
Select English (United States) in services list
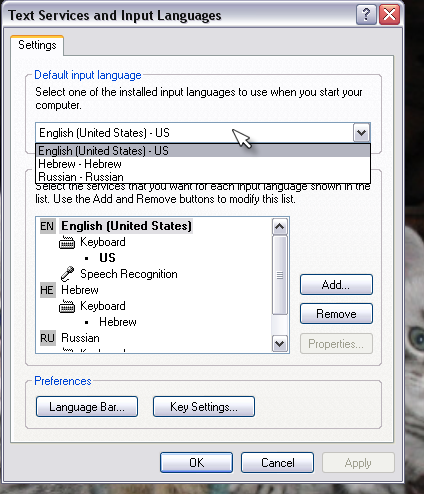point(126,226)
